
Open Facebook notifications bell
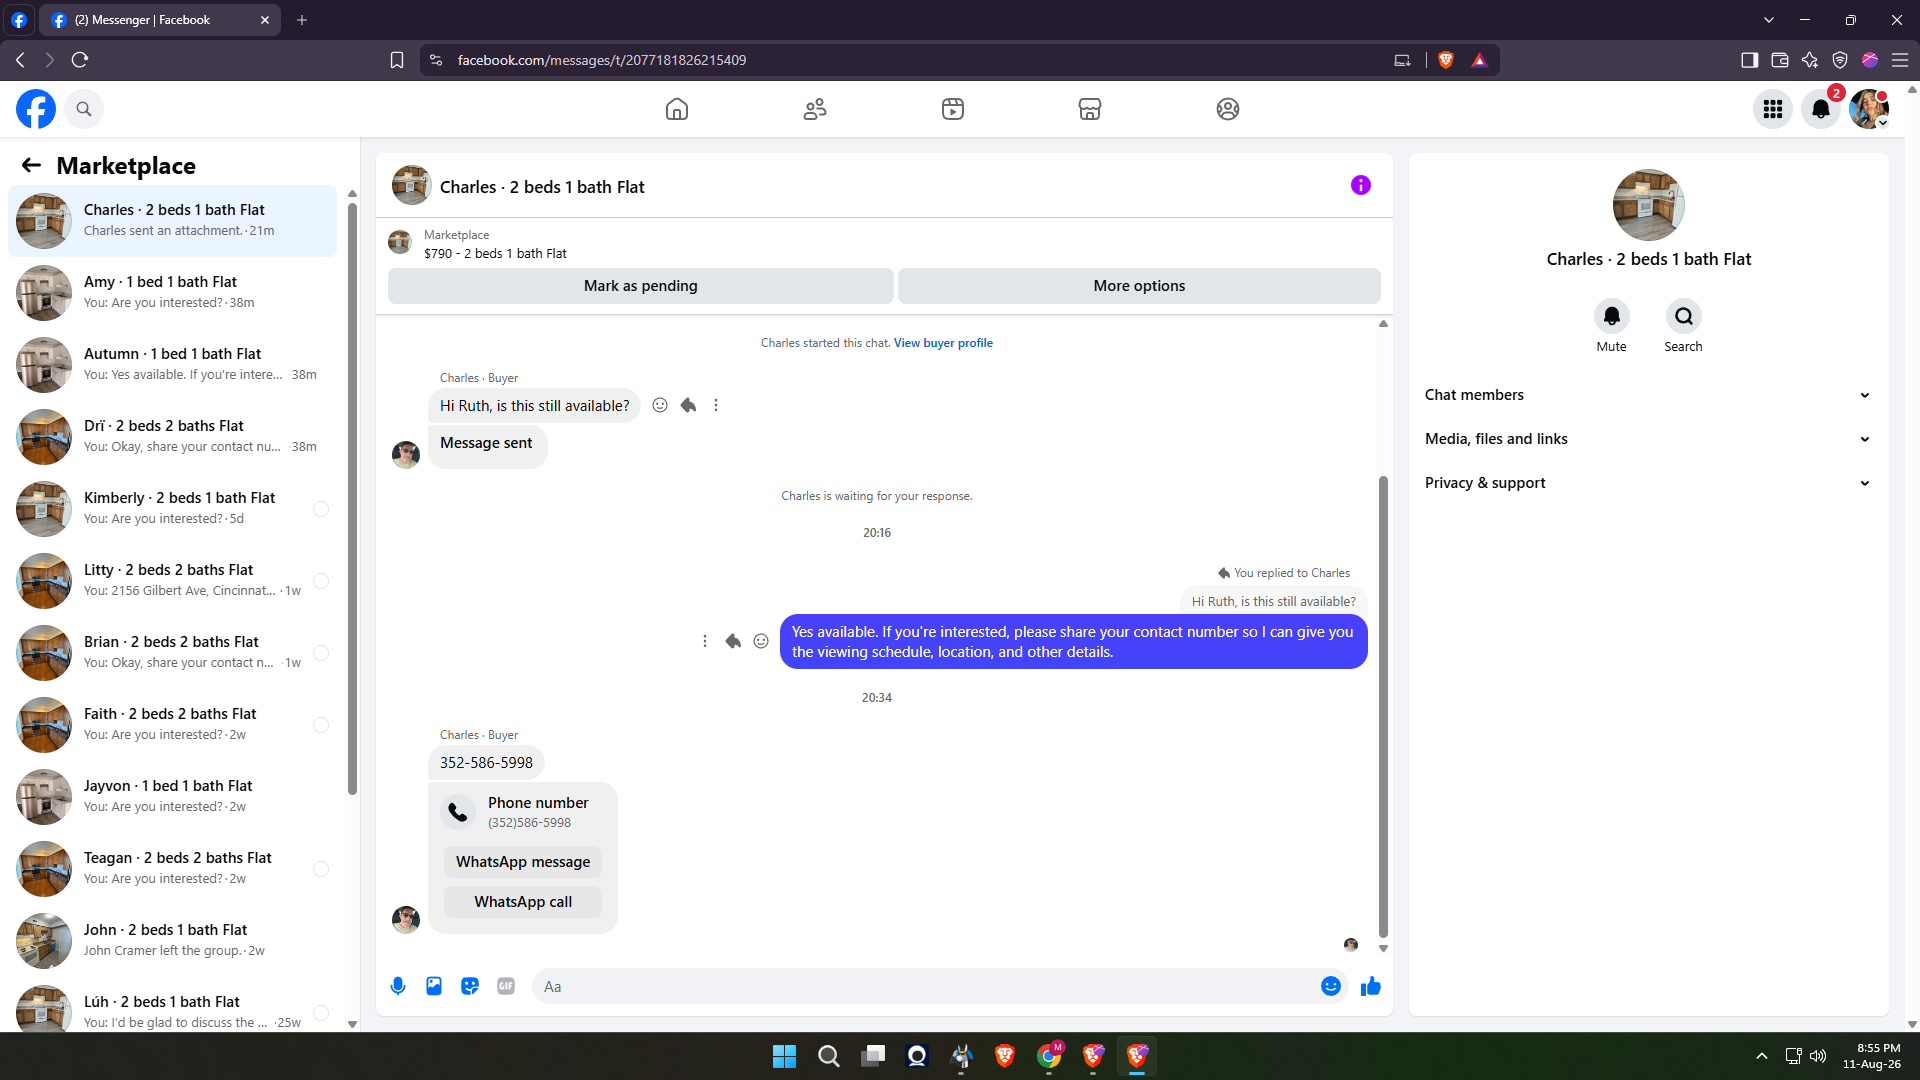coord(1821,109)
